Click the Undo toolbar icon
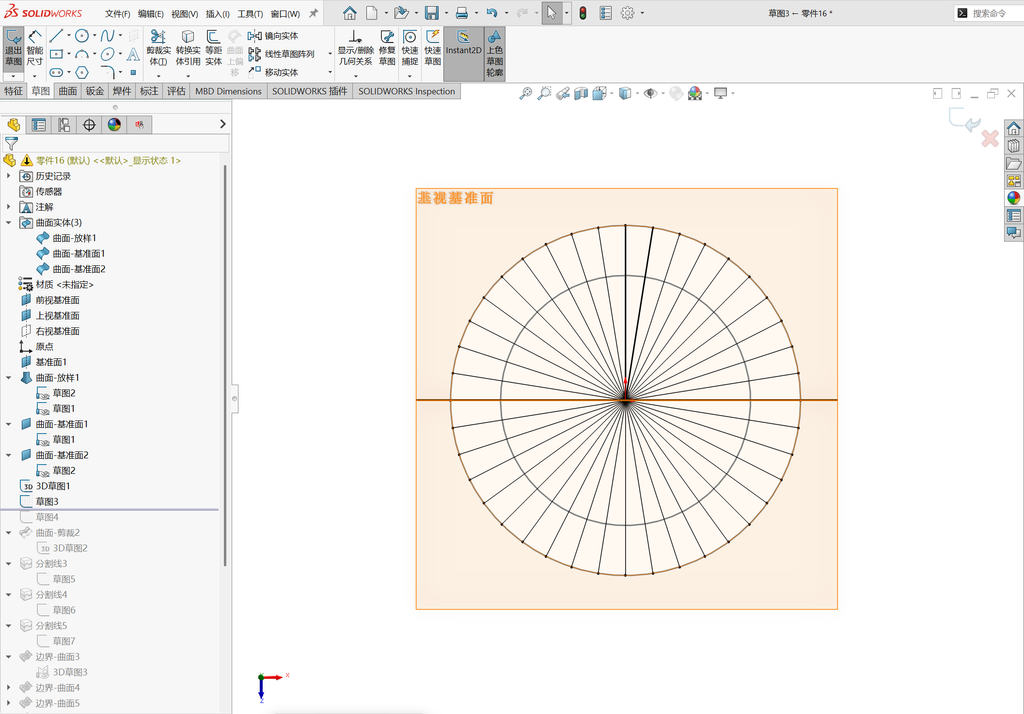This screenshot has height=714, width=1024. tap(492, 13)
